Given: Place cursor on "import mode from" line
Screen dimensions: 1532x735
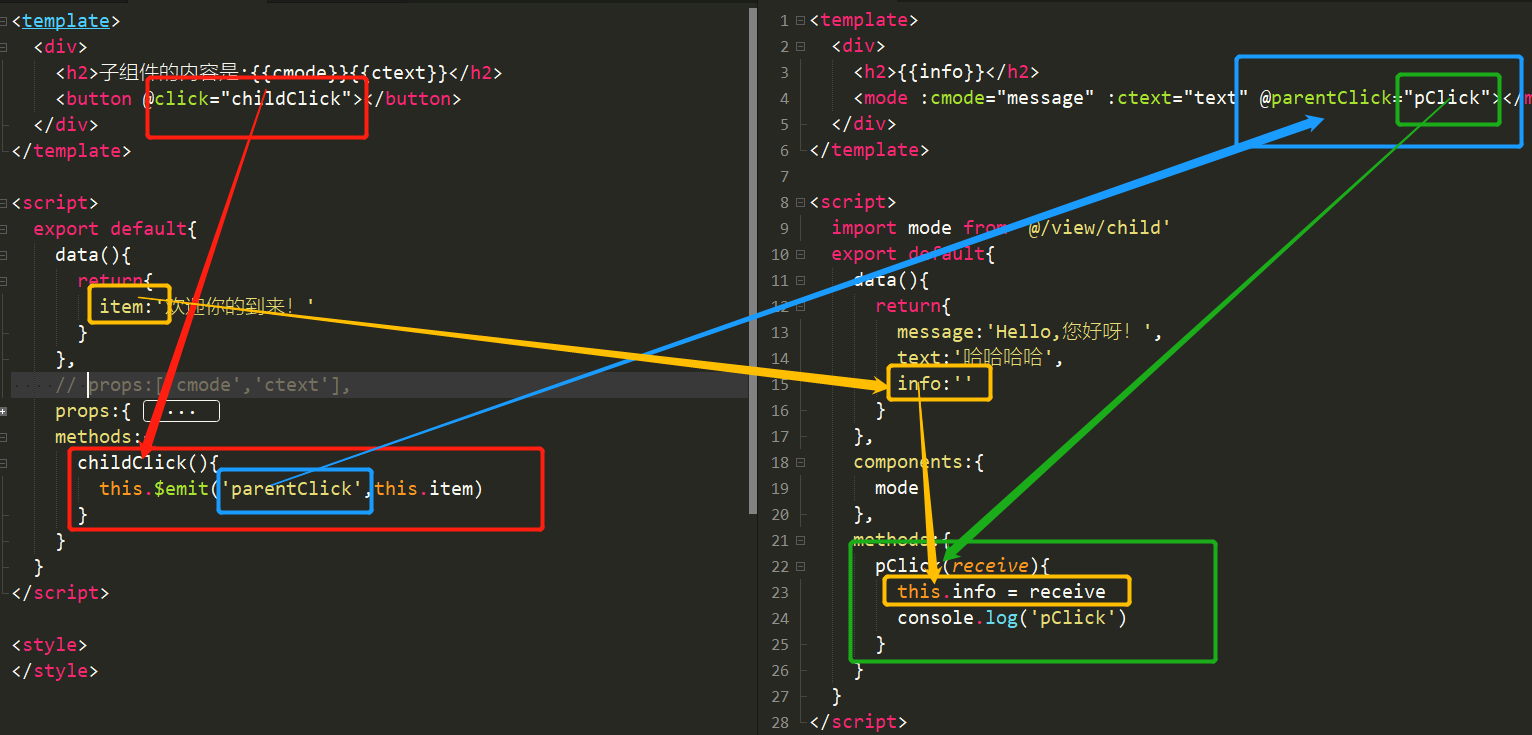Looking at the screenshot, I should pos(1000,228).
